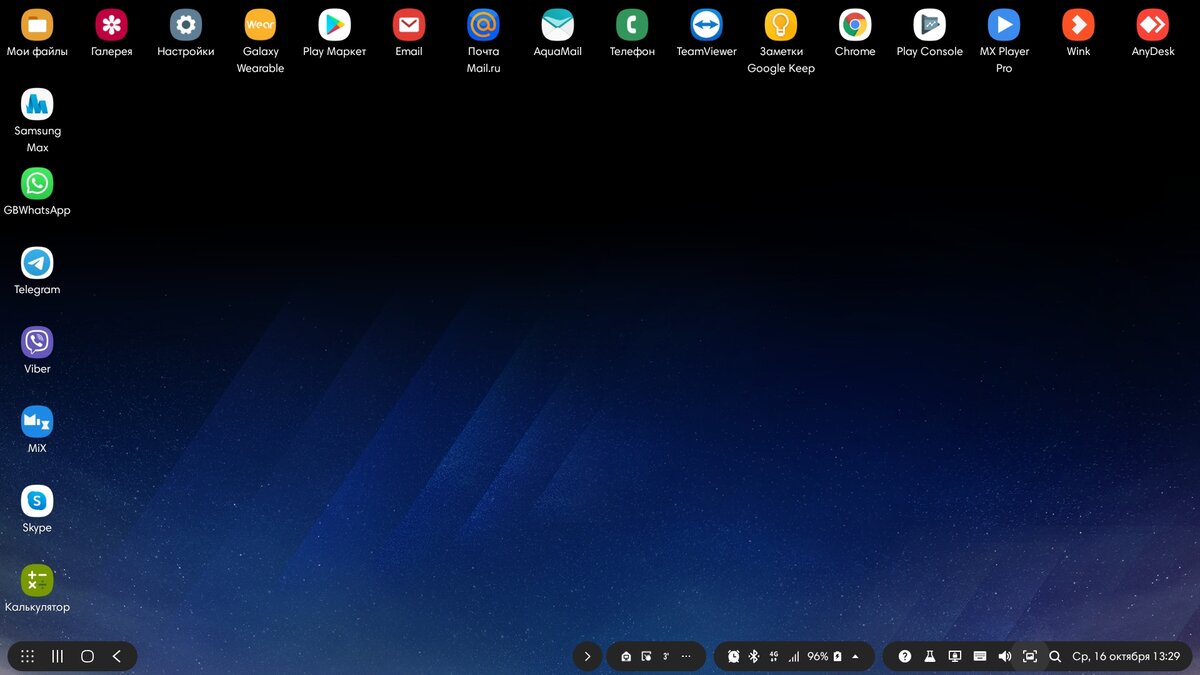Launch AquaMail
The width and height of the screenshot is (1200, 675).
pos(557,33)
